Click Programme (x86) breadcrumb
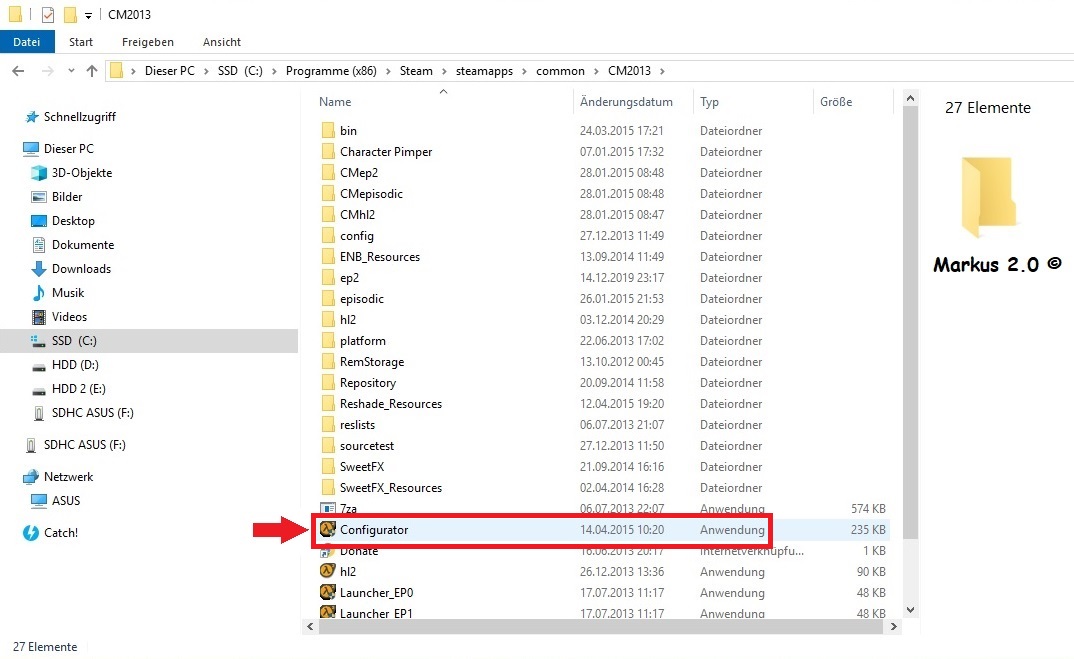 (332, 71)
